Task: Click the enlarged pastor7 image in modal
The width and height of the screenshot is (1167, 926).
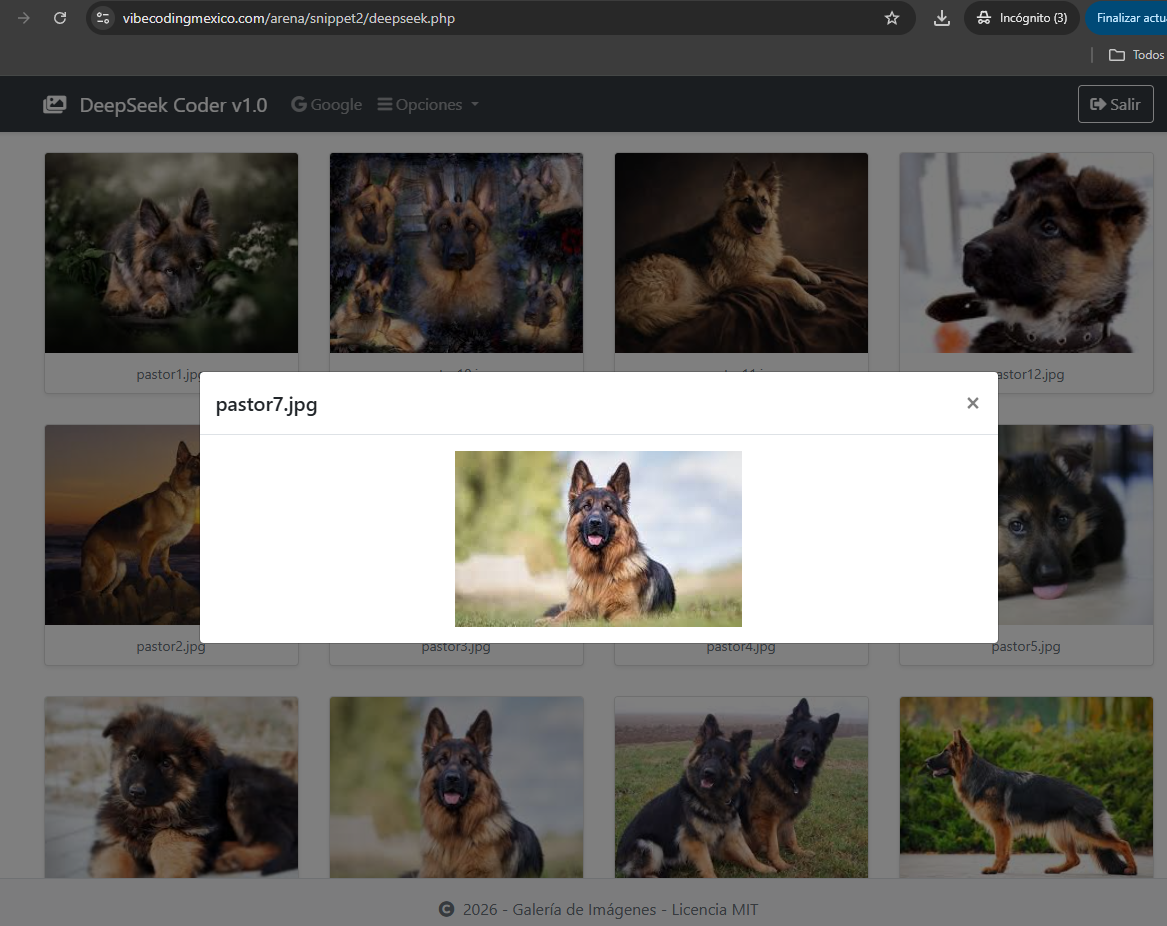Action: pos(598,539)
